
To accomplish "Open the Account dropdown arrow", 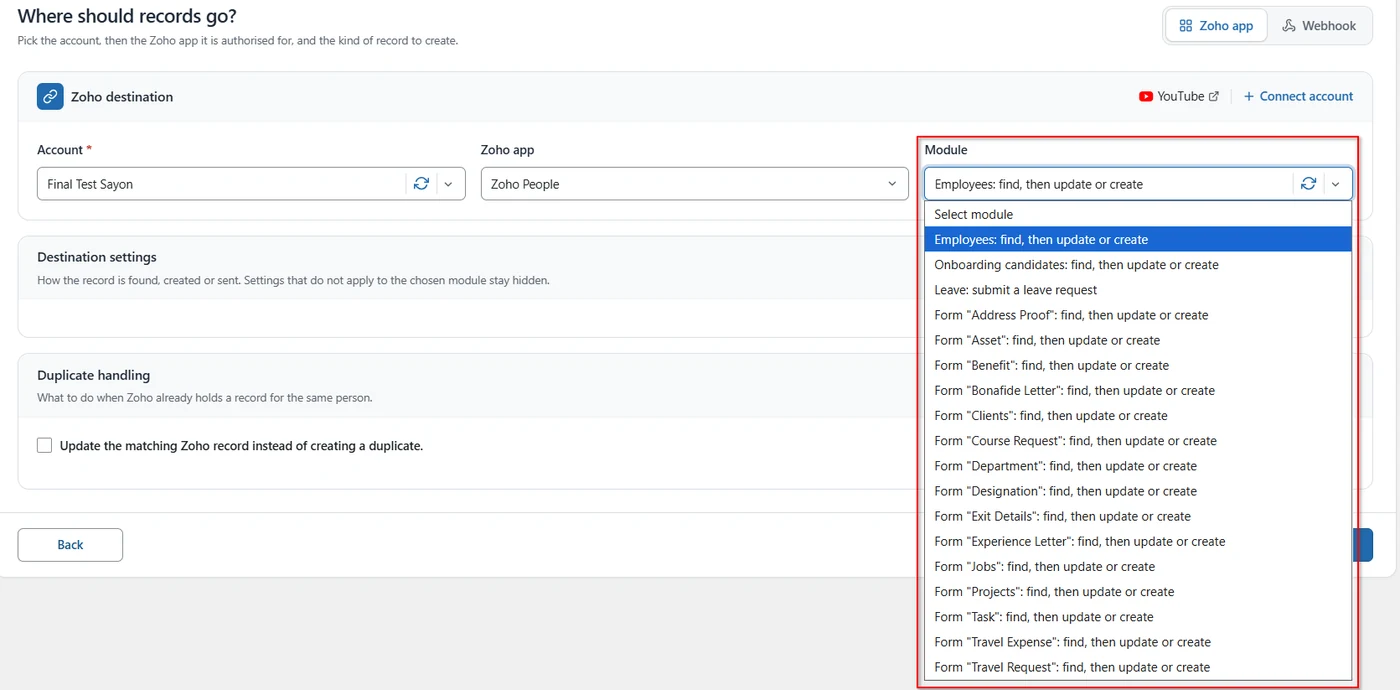I will pos(448,184).
